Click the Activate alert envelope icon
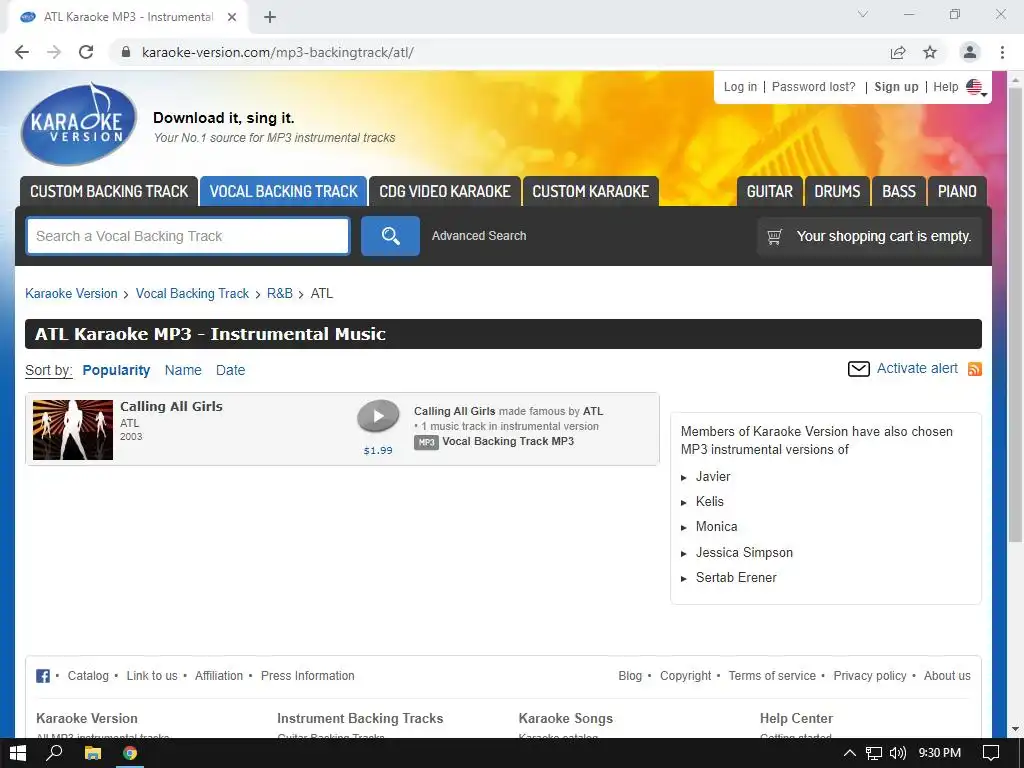This screenshot has width=1024, height=768. pyautogui.click(x=859, y=369)
